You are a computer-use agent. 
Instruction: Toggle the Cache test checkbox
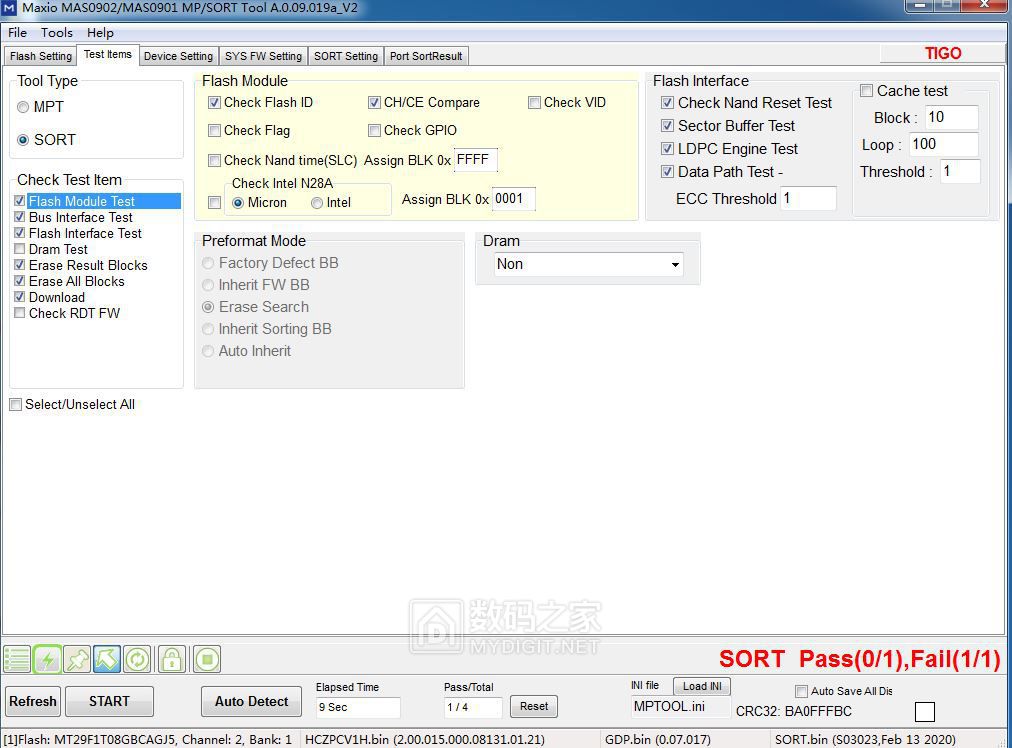(867, 91)
